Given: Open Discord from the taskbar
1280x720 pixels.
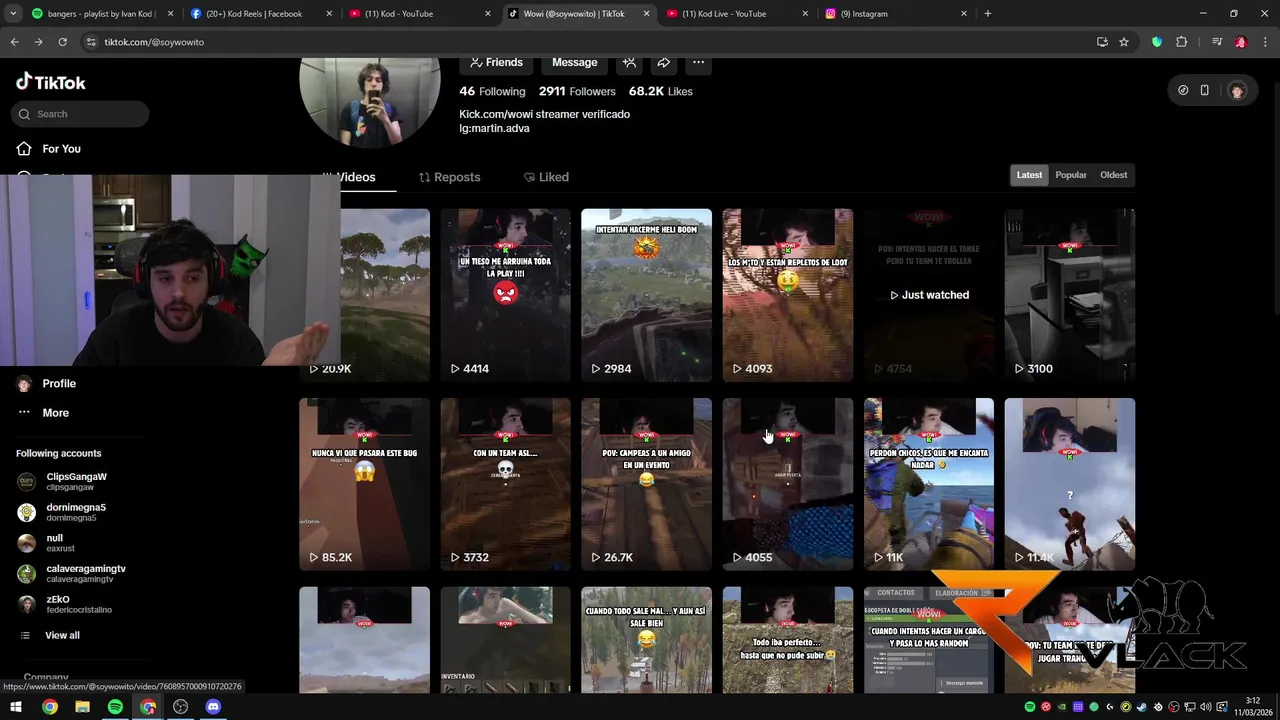Looking at the screenshot, I should [213, 707].
